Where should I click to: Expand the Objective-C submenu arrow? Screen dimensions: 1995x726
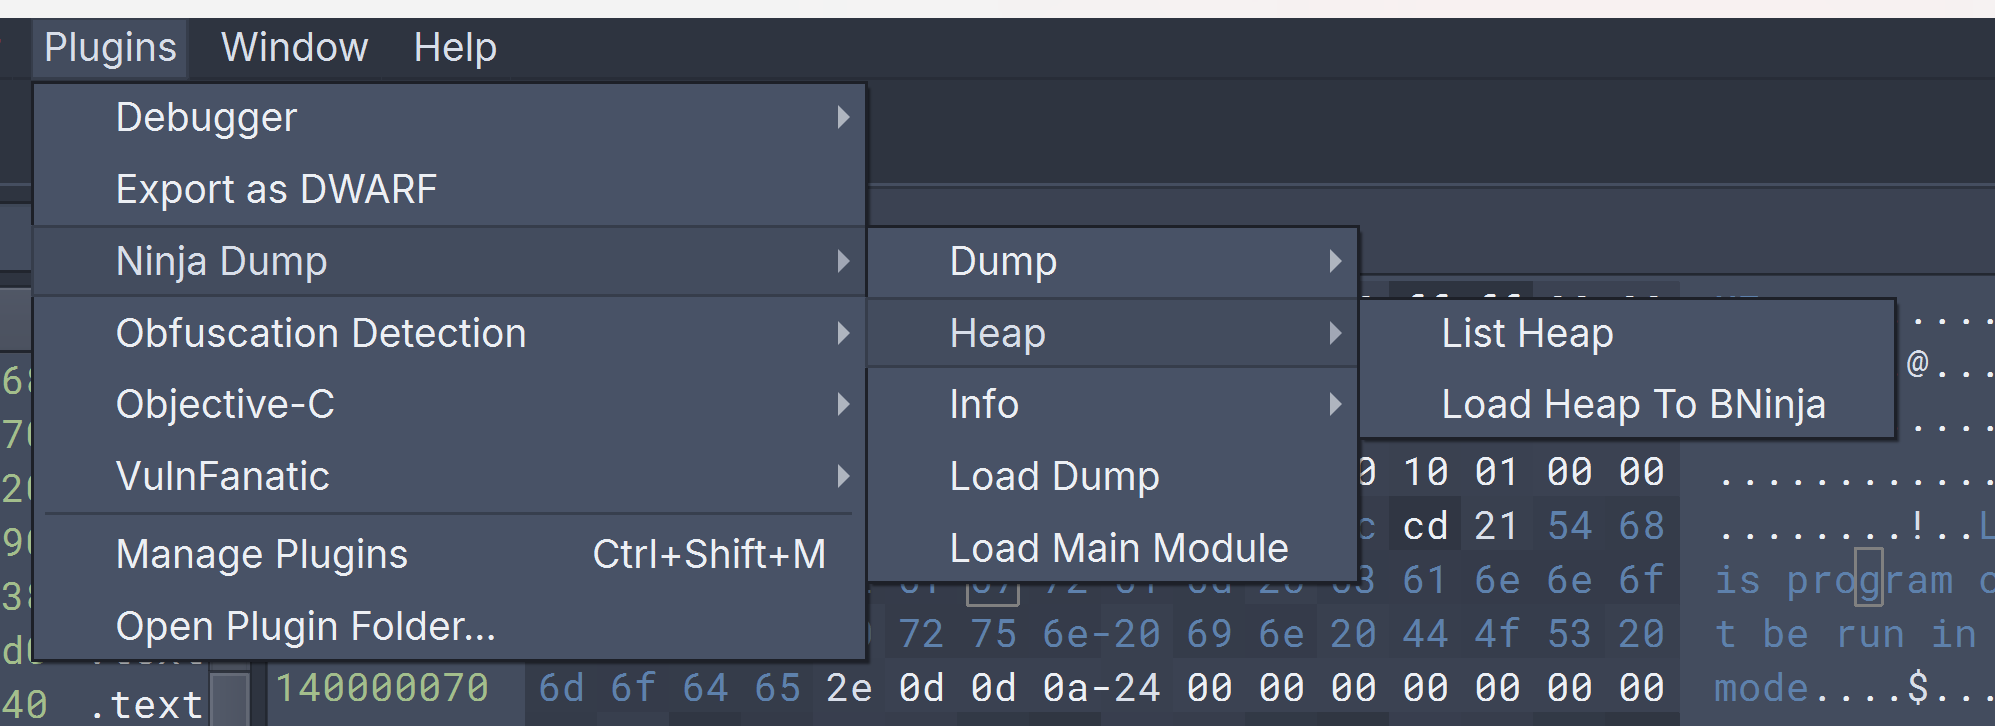click(843, 404)
